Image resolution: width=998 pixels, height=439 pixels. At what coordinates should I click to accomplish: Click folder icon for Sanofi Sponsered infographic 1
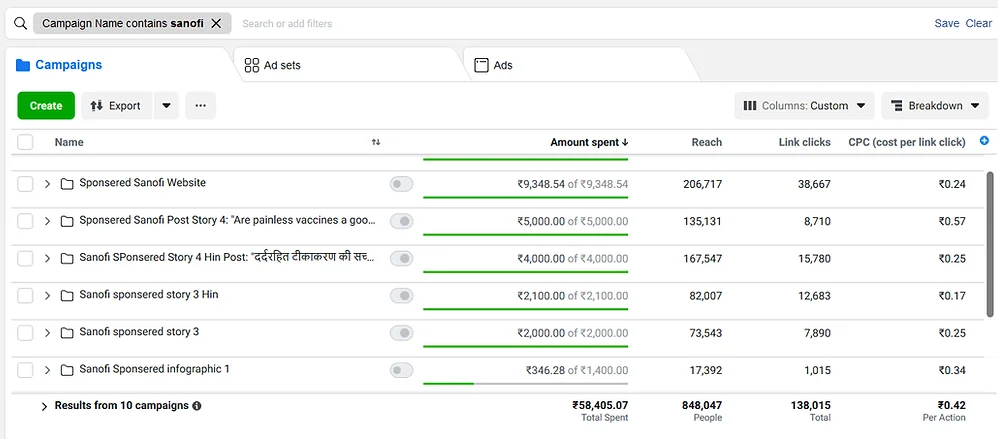coord(67,370)
